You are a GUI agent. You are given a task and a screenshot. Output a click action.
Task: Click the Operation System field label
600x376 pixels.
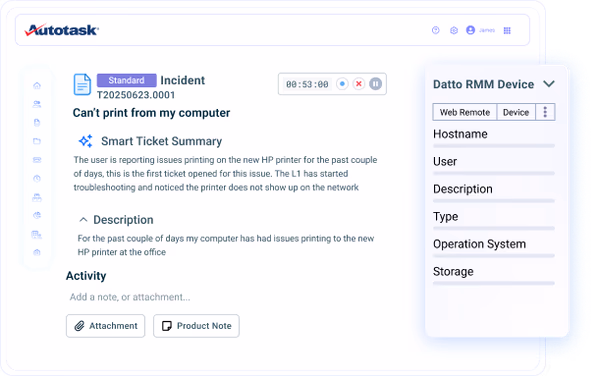[x=479, y=244]
